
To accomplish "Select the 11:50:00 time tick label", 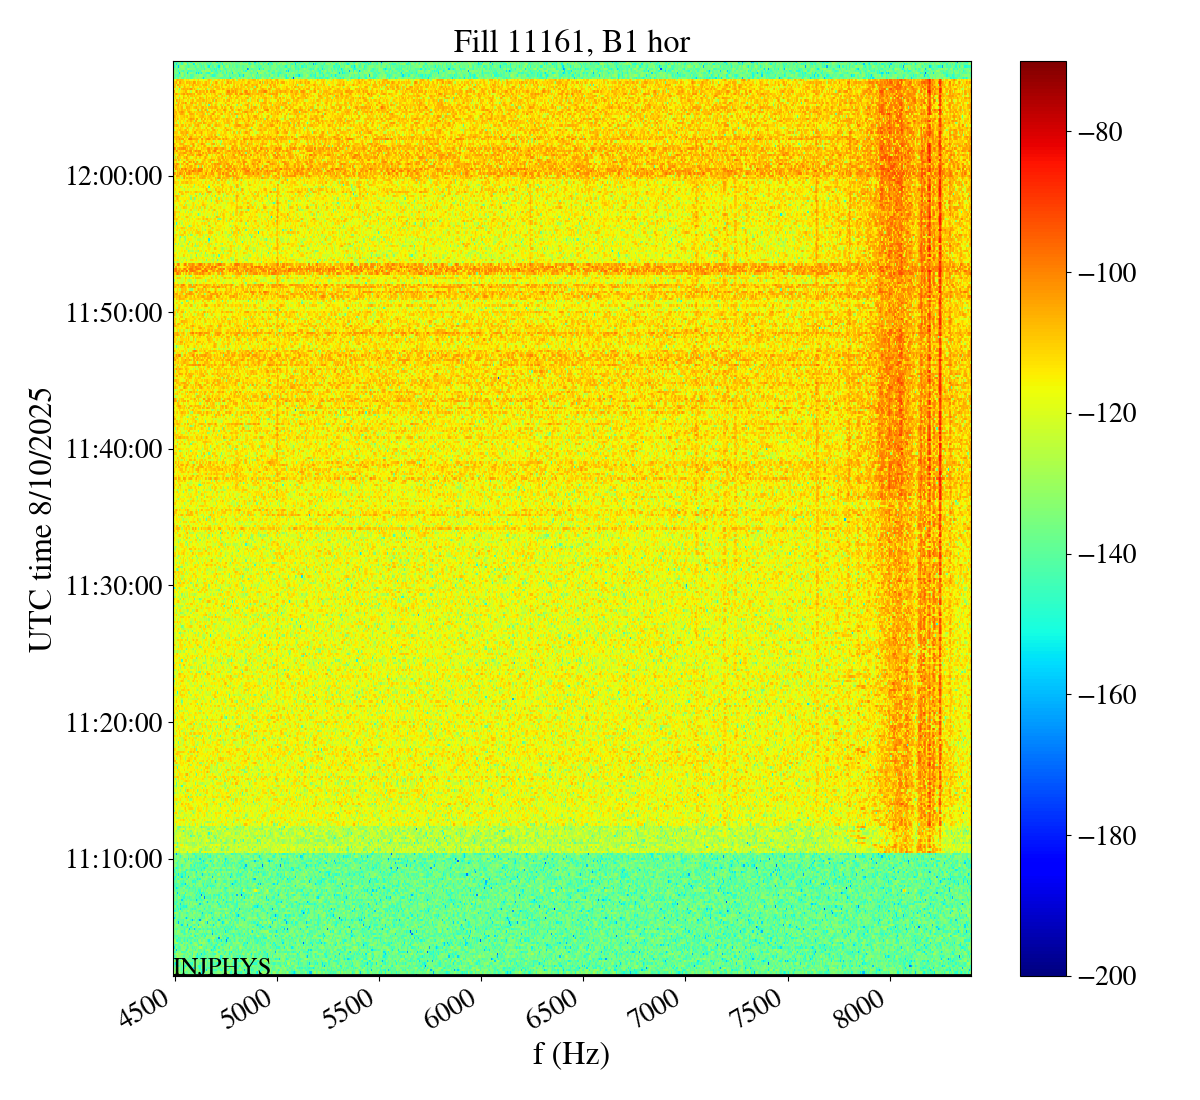I will (113, 313).
